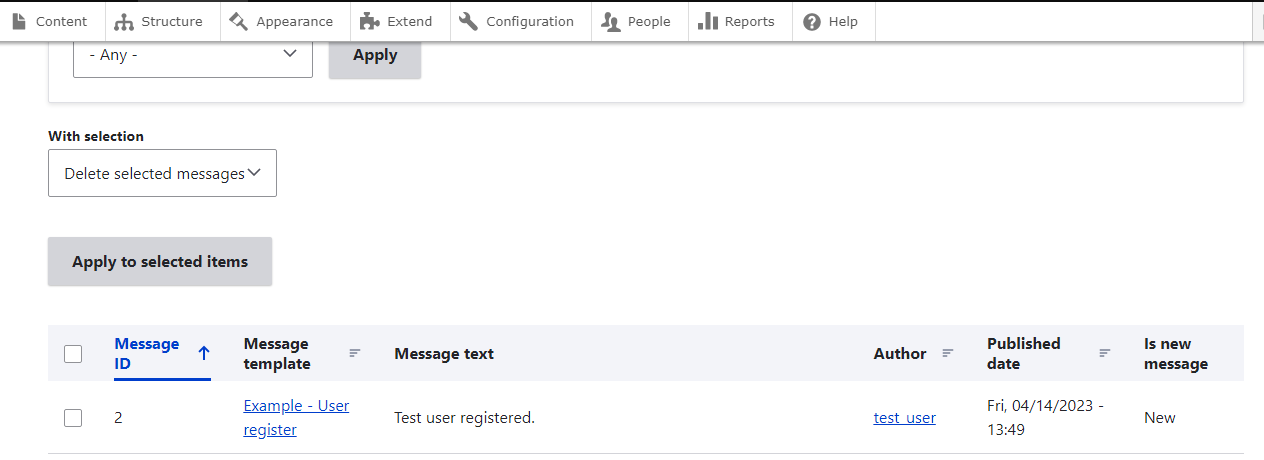Check the box for message 2
This screenshot has height=460, width=1264.
(73, 418)
